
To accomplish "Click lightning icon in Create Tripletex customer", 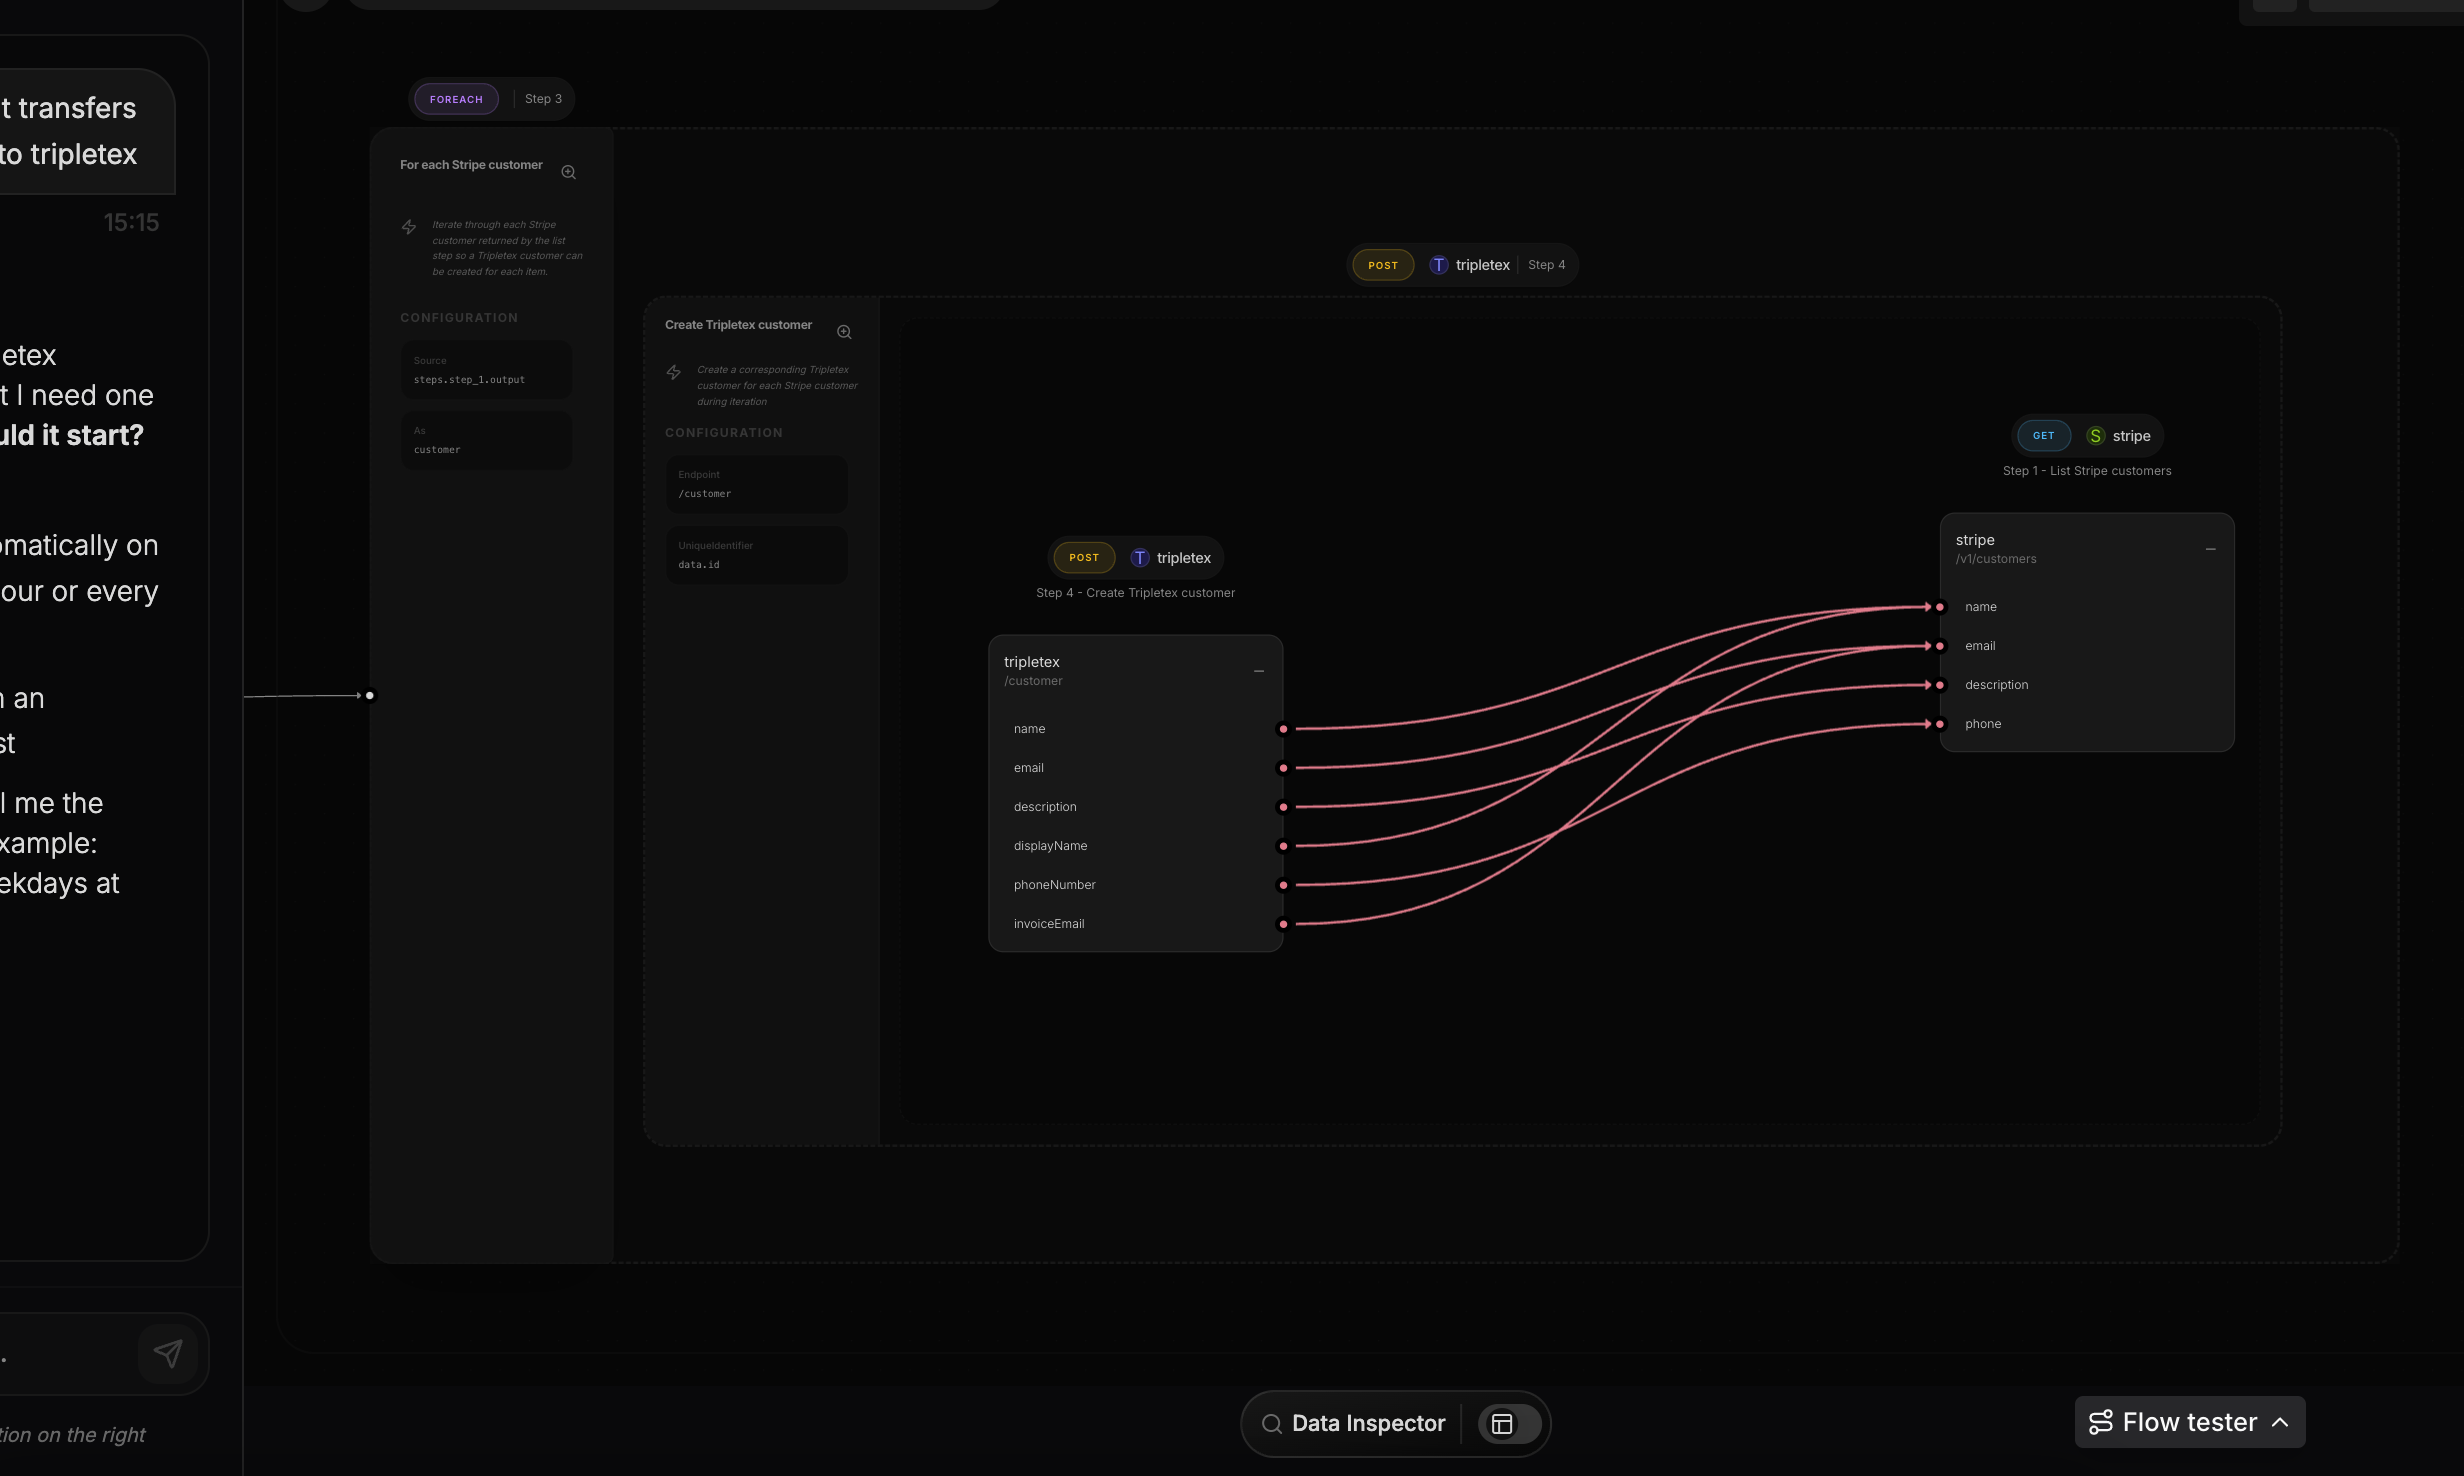I will point(674,373).
